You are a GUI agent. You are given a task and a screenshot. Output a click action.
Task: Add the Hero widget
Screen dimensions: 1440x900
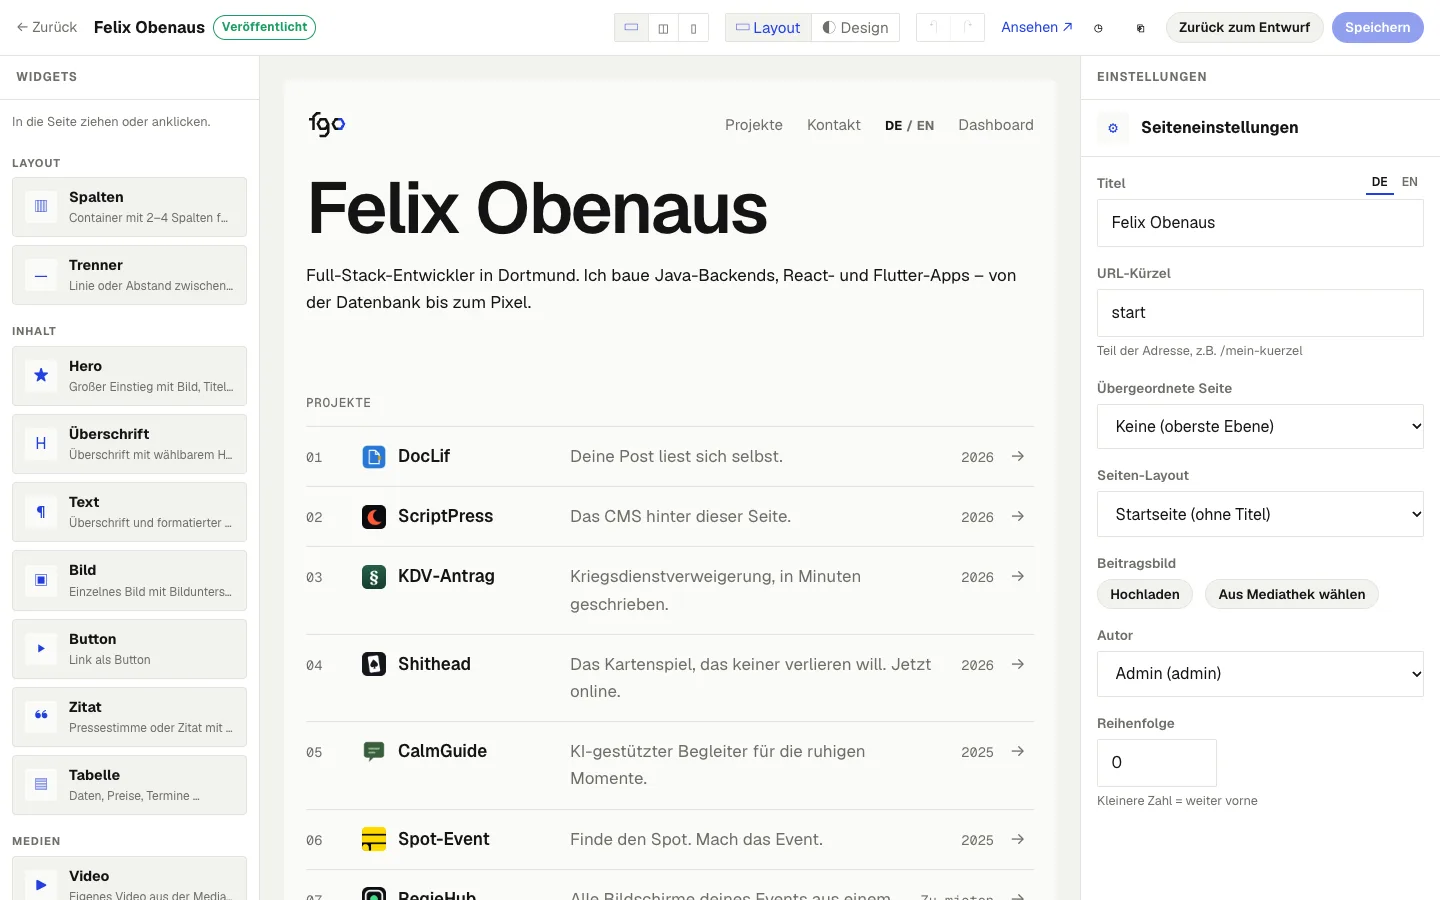click(x=129, y=376)
